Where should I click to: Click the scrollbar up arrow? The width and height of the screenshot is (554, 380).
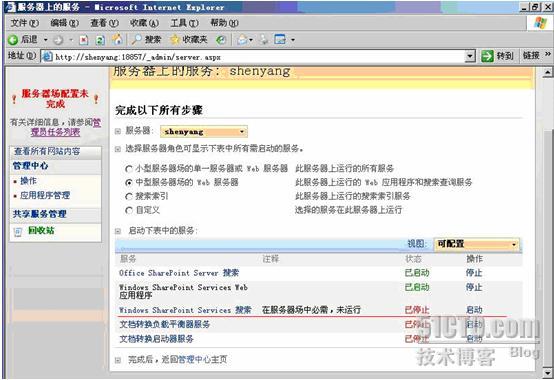coord(548,72)
